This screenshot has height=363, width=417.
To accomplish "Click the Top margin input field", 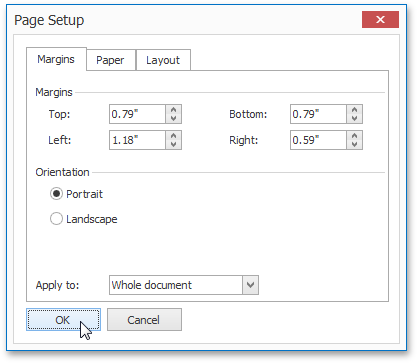I will pos(137,114).
